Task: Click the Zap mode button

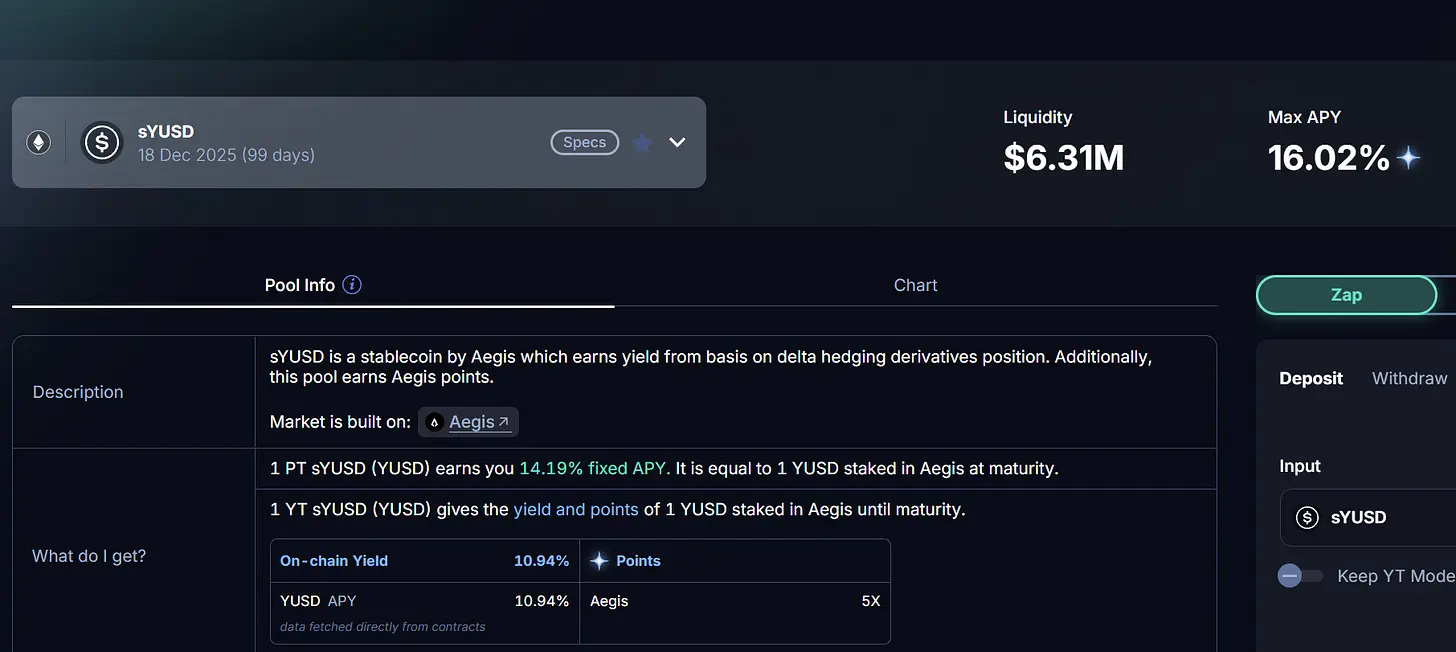Action: click(1346, 295)
